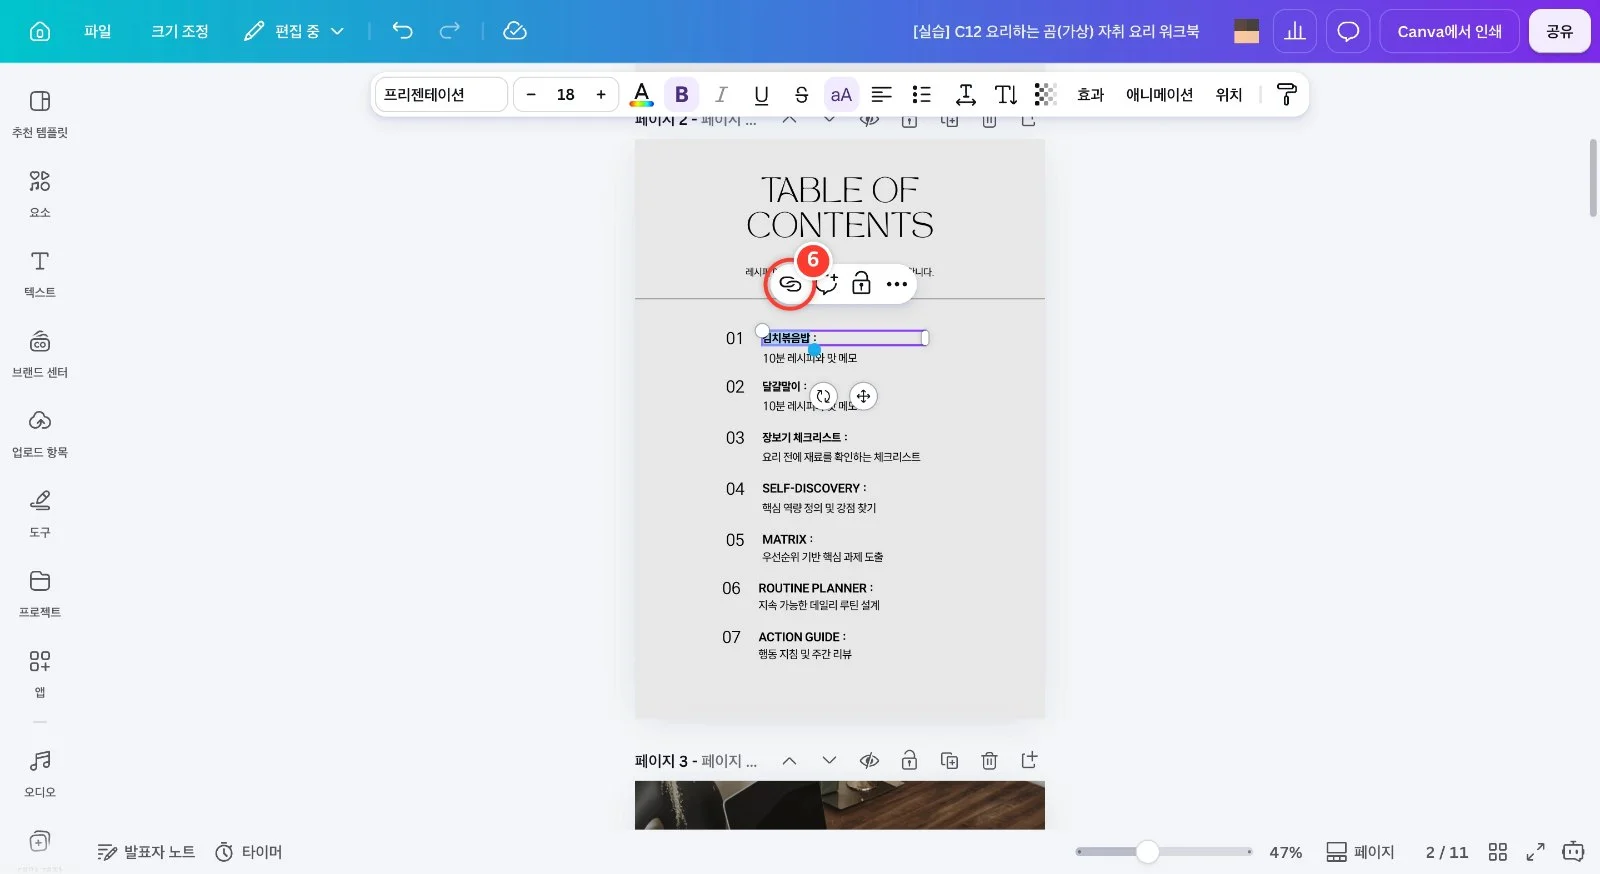1600x874 pixels.
Task: Toggle strikethrough formatting
Action: (x=801, y=95)
